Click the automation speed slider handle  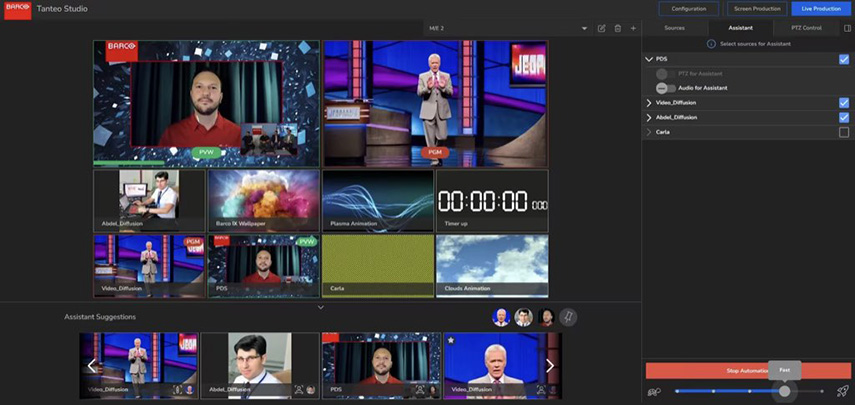(784, 391)
